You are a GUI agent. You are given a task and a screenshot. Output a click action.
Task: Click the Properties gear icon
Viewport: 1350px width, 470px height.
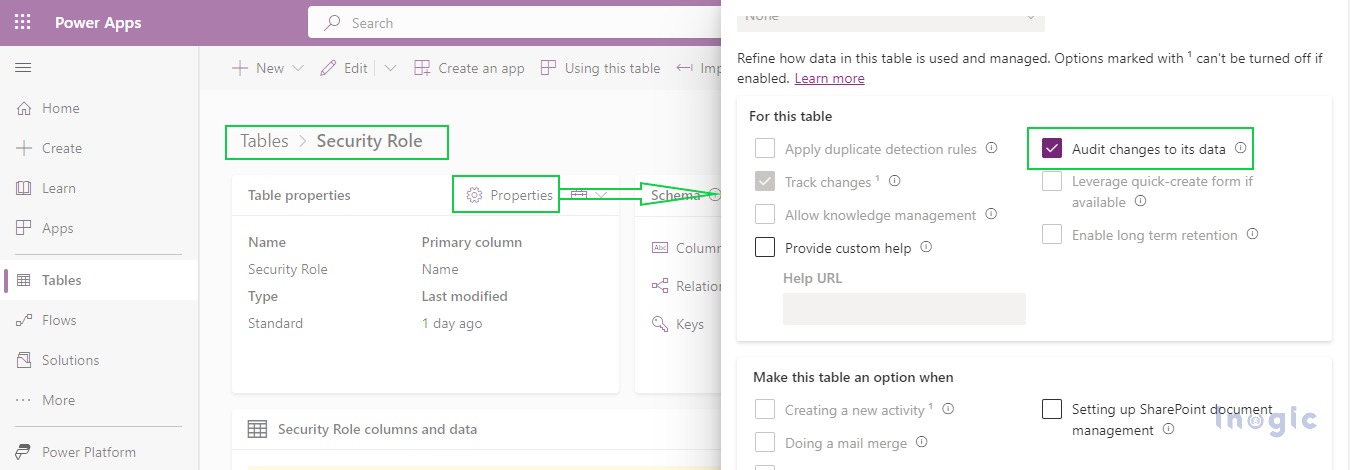click(475, 195)
